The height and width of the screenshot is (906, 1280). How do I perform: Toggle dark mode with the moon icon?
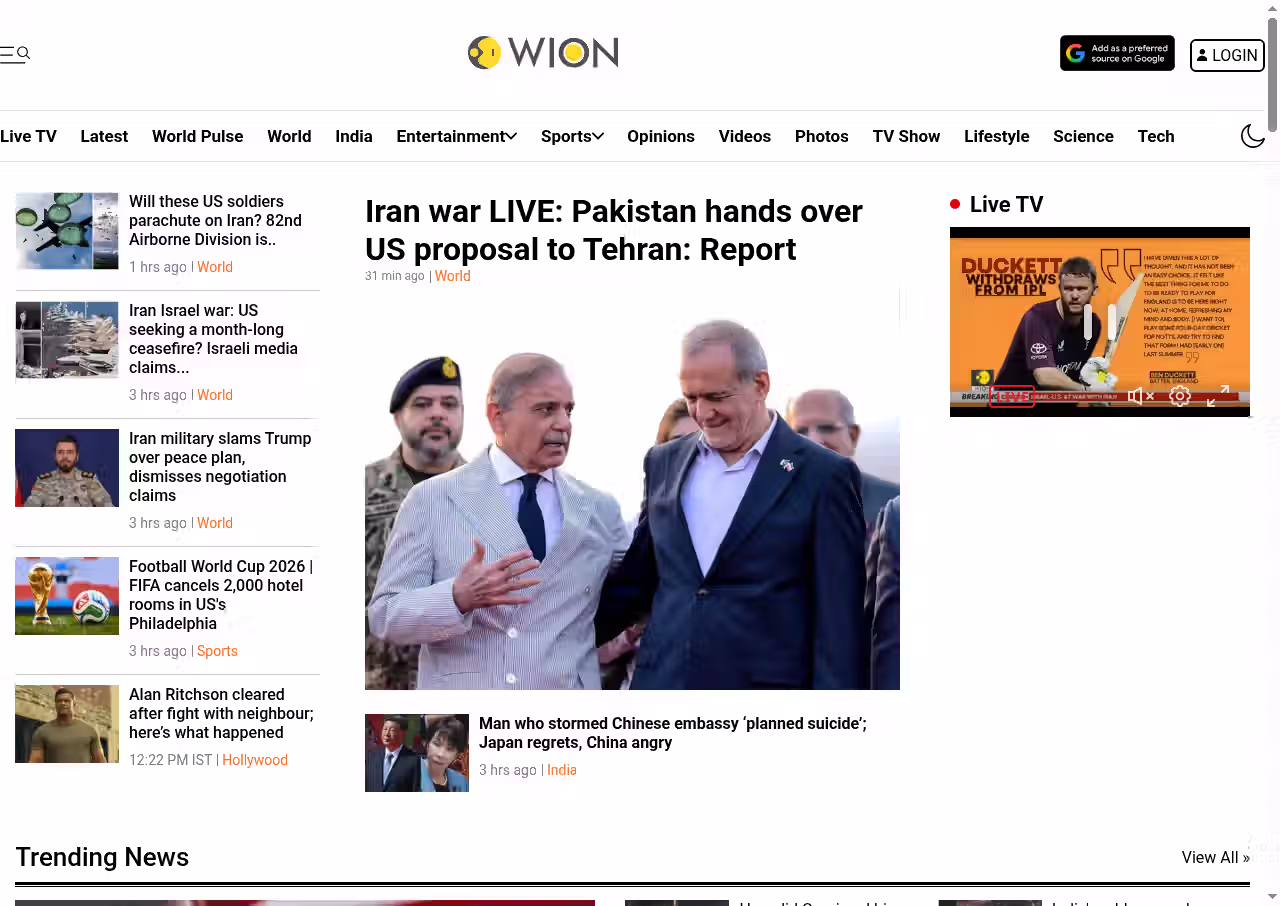point(1253,136)
